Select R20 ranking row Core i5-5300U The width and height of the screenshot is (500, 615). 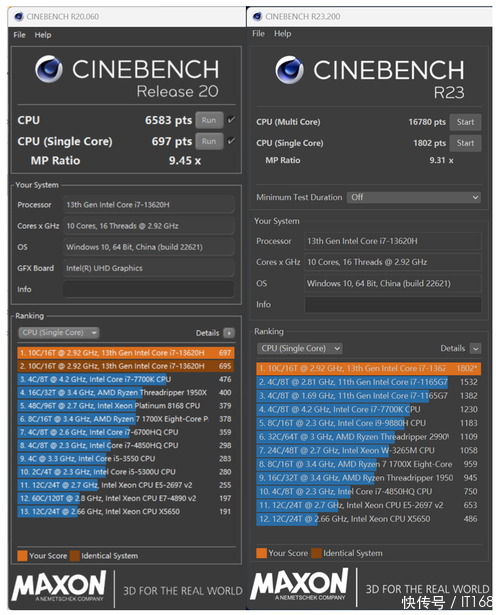126,472
